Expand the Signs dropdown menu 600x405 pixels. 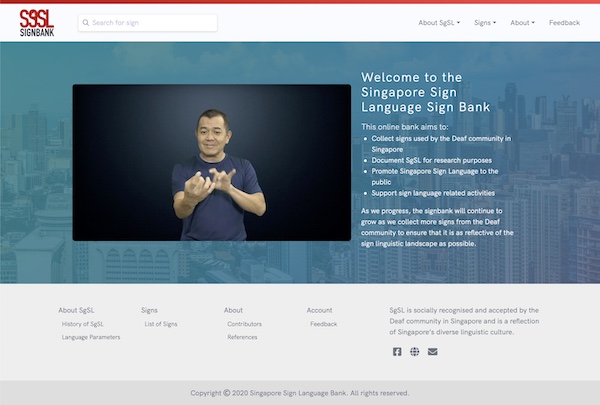tap(485, 23)
